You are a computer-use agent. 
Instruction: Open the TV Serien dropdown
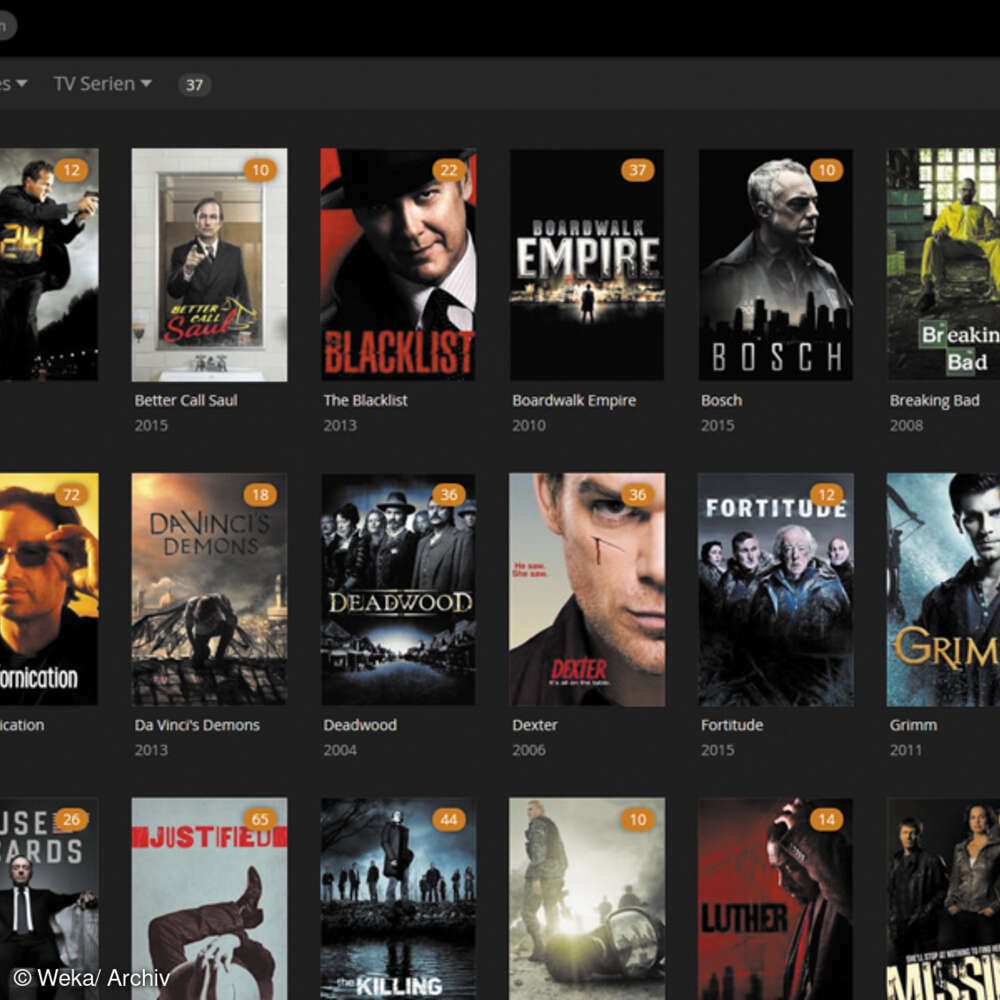point(102,84)
